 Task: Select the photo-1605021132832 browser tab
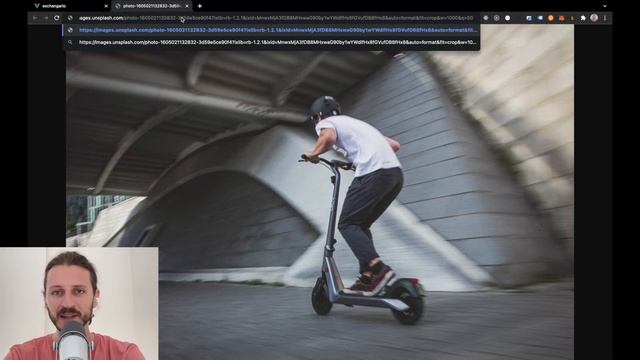pyautogui.click(x=151, y=6)
